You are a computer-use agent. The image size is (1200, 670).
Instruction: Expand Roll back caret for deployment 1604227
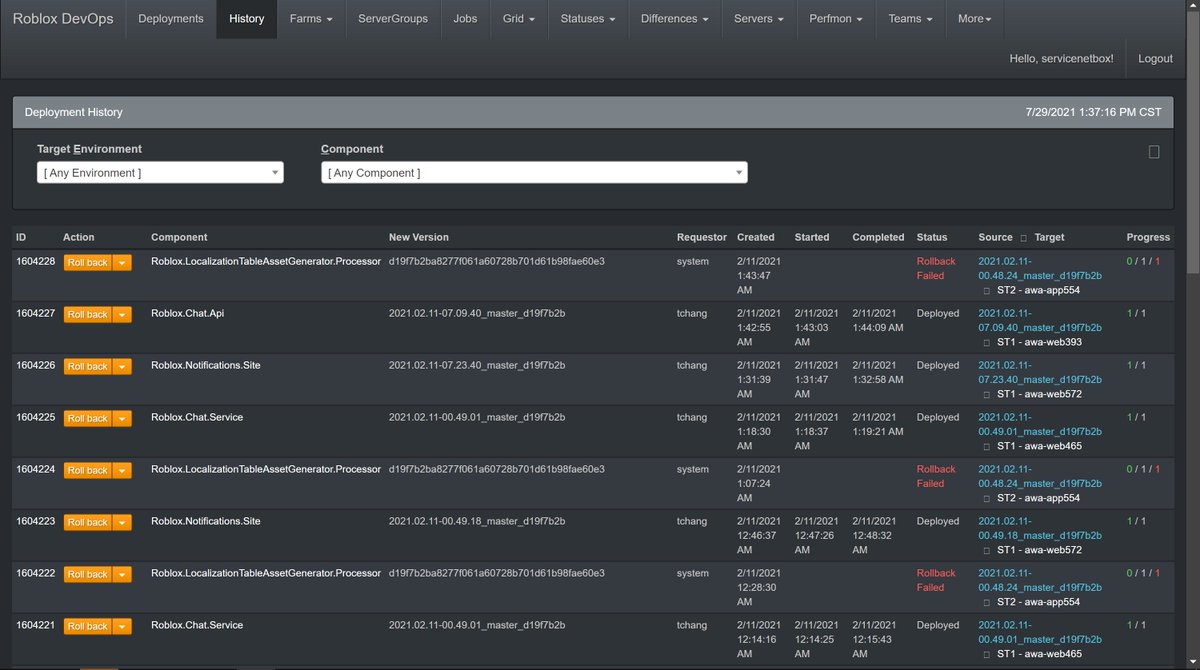[x=122, y=314]
